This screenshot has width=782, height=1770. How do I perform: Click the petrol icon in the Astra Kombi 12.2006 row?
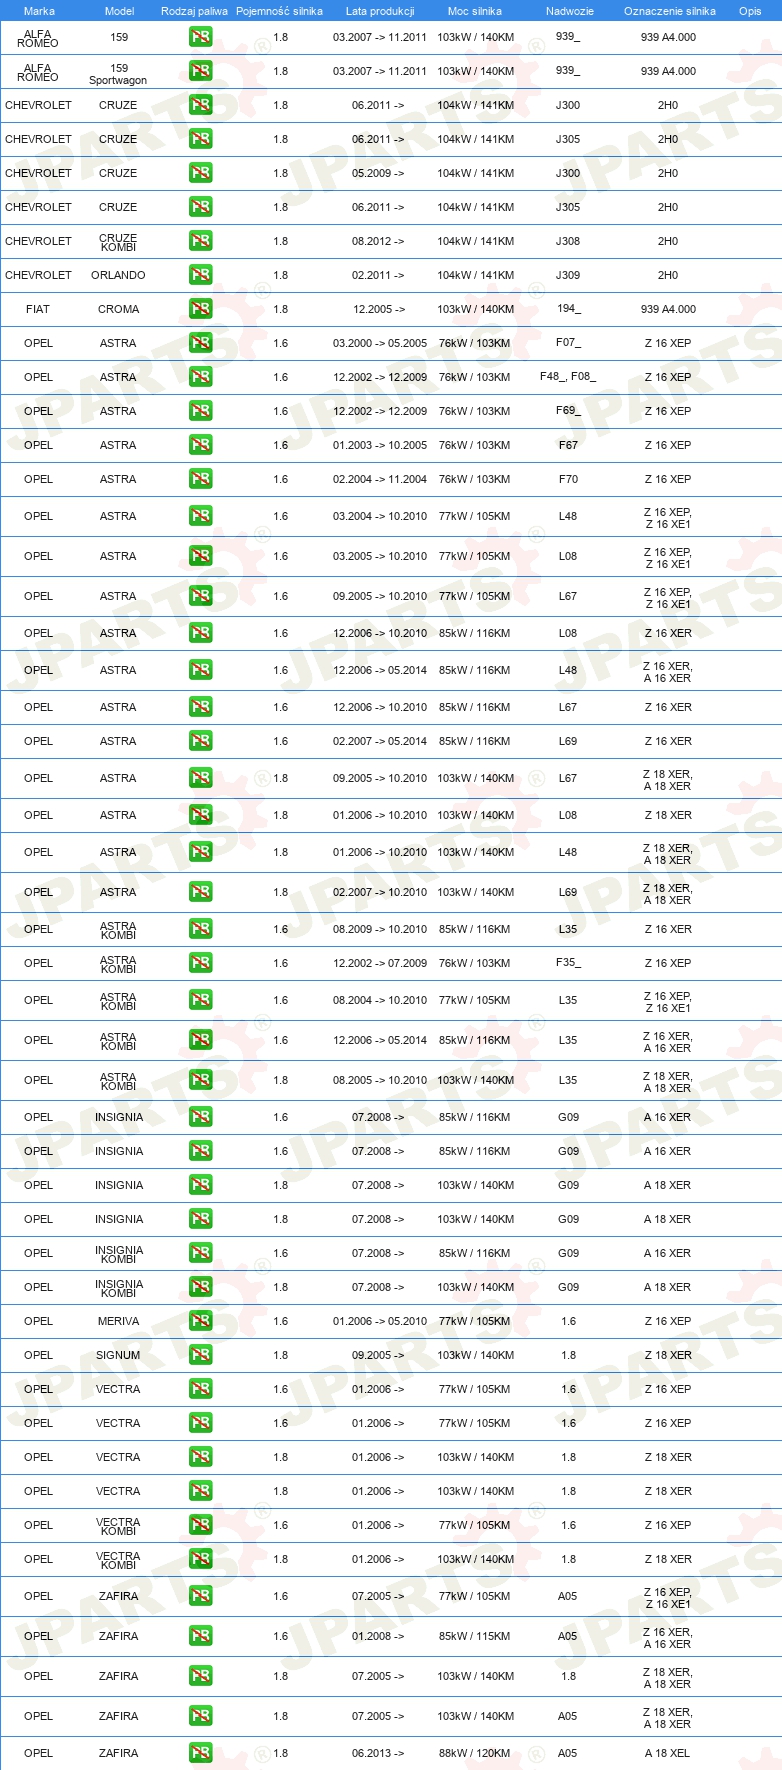(x=200, y=1040)
